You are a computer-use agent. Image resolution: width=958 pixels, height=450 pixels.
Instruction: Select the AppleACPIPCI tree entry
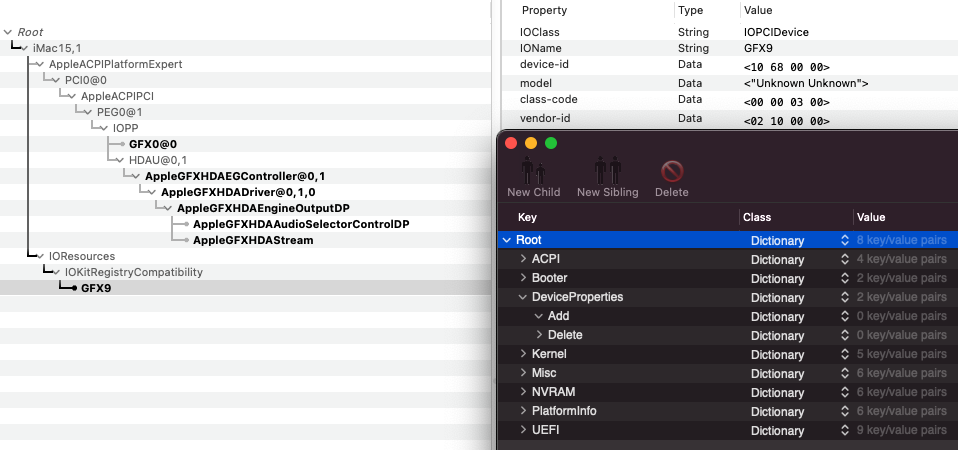(x=117, y=96)
